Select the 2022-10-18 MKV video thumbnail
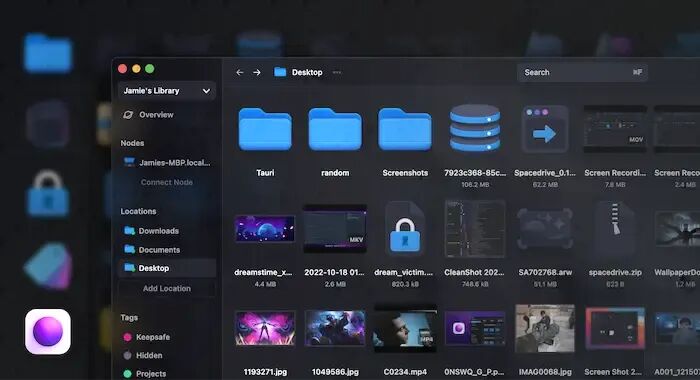 pyautogui.click(x=335, y=229)
